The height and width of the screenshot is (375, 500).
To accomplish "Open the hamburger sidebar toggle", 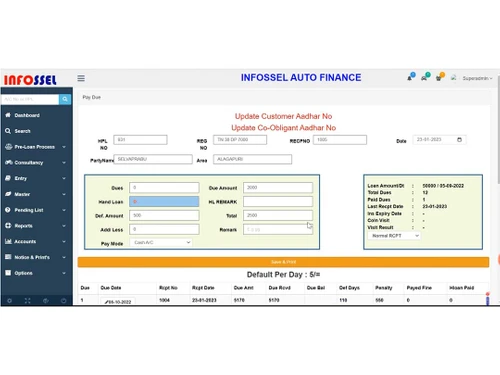I will point(81,78).
